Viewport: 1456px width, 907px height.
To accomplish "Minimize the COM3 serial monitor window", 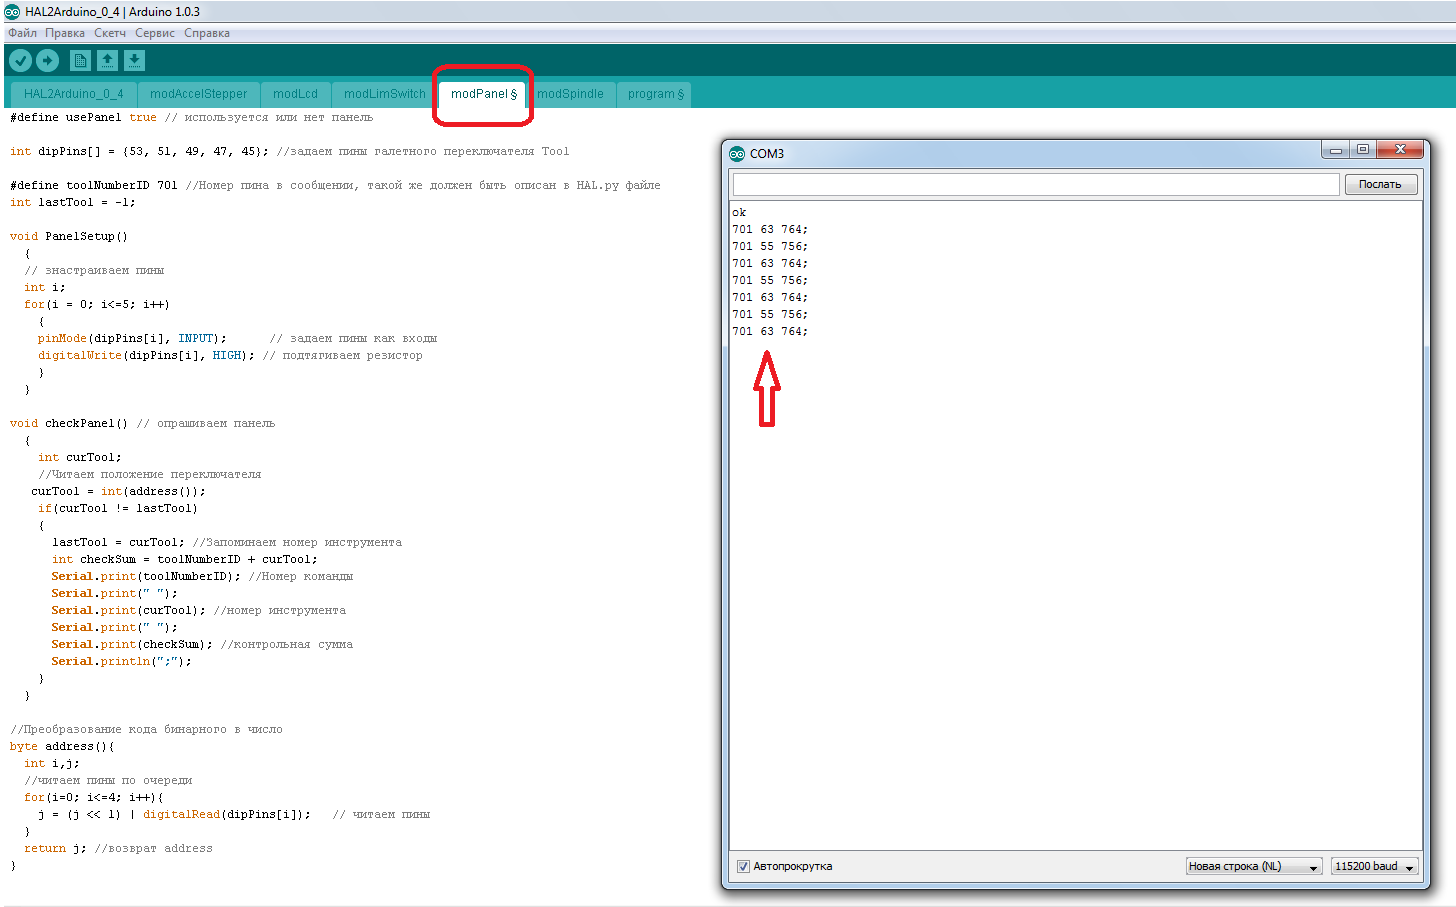I will point(1335,150).
